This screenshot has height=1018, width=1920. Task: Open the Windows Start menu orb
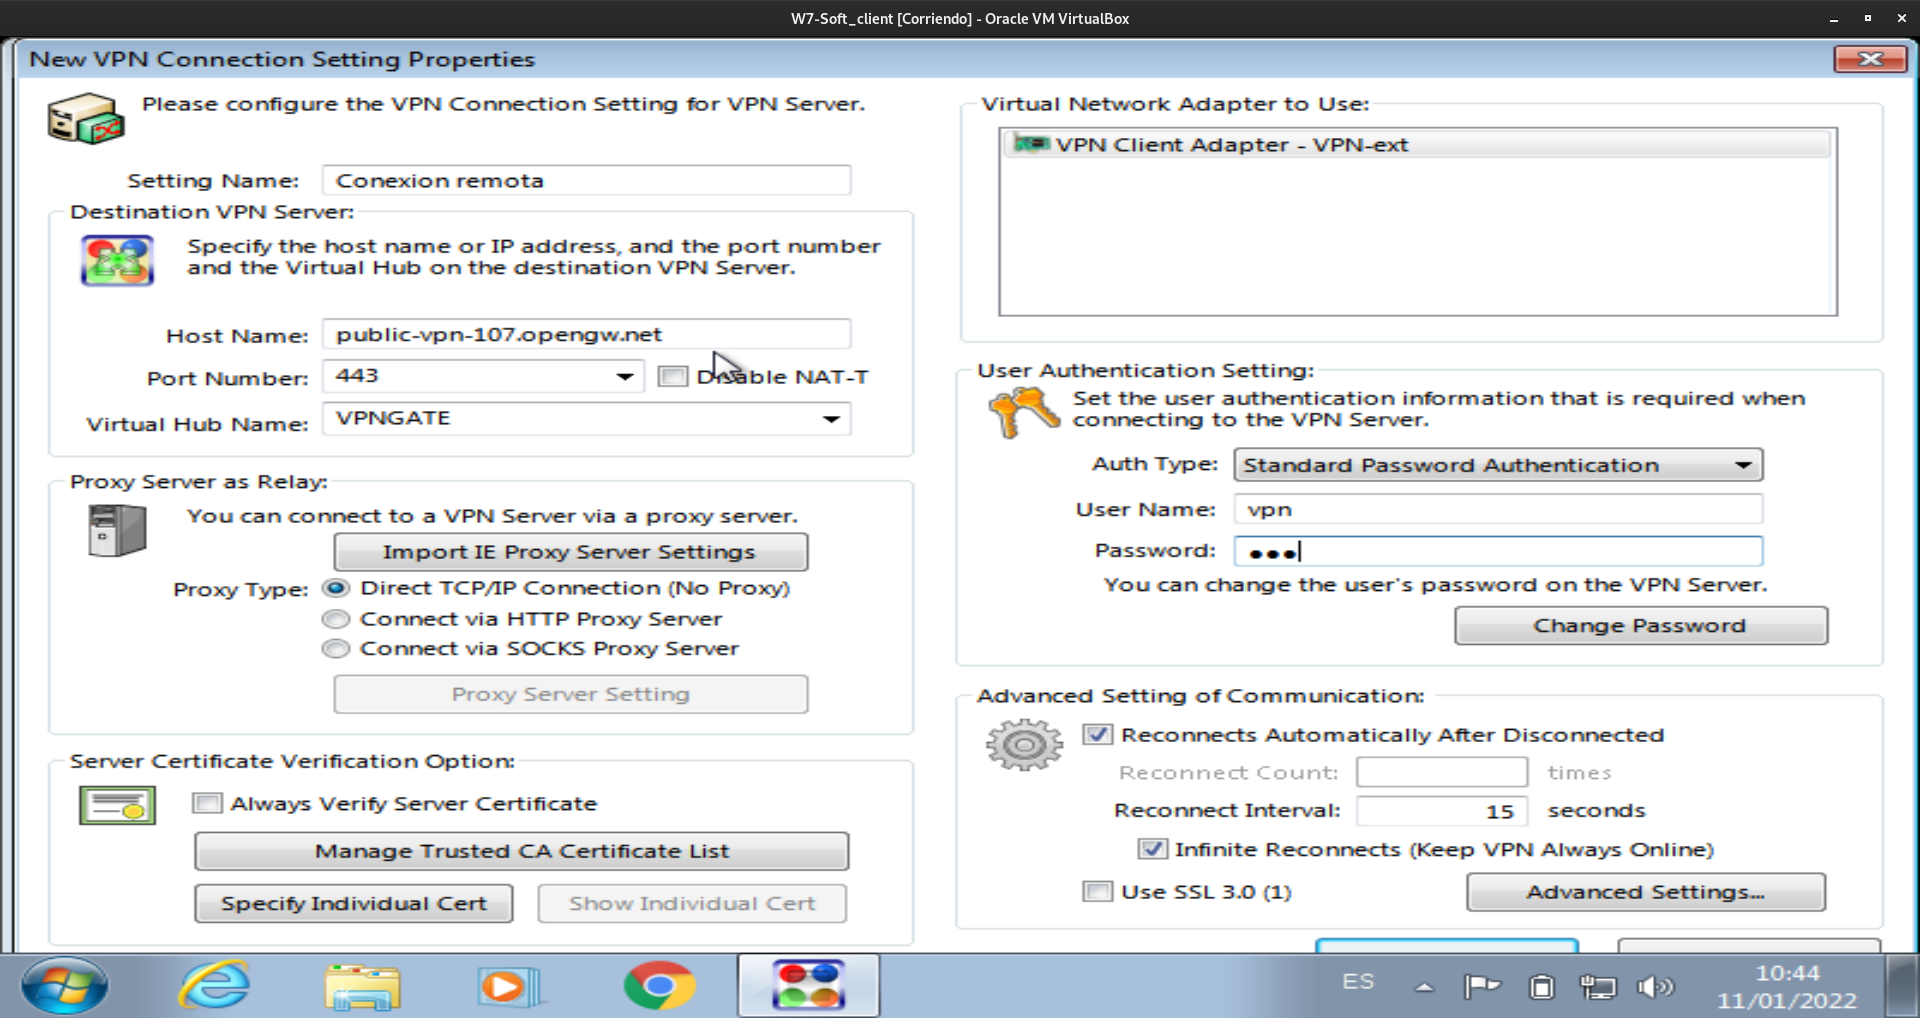click(65, 986)
